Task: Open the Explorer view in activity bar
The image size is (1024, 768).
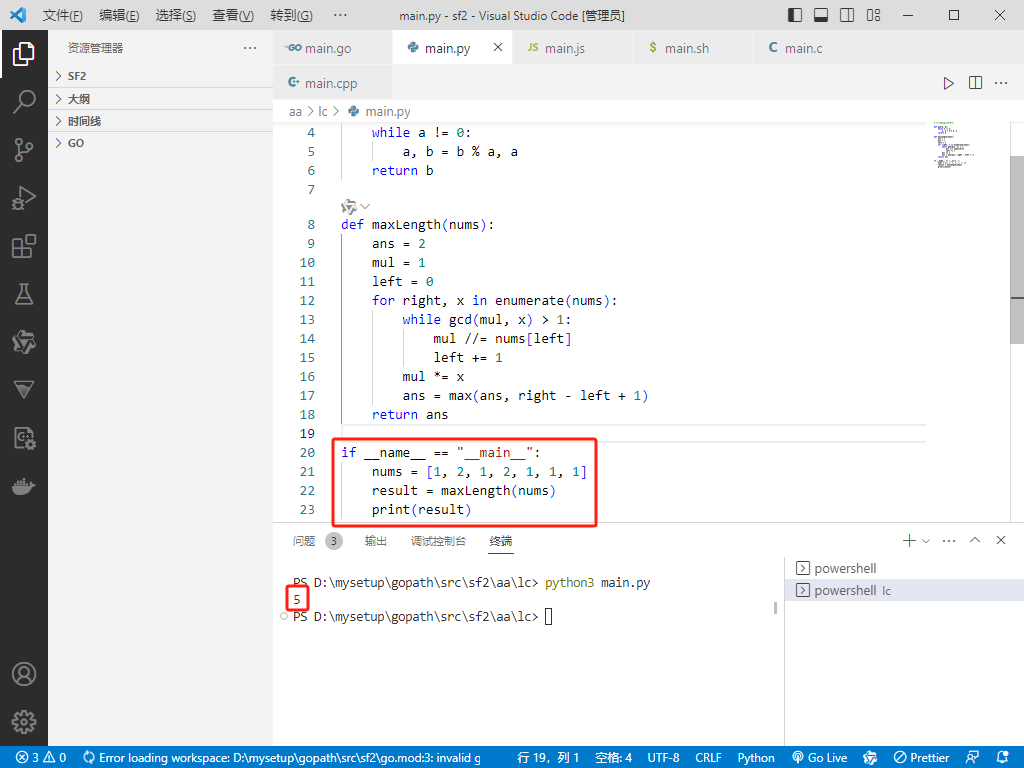Action: tap(24, 54)
